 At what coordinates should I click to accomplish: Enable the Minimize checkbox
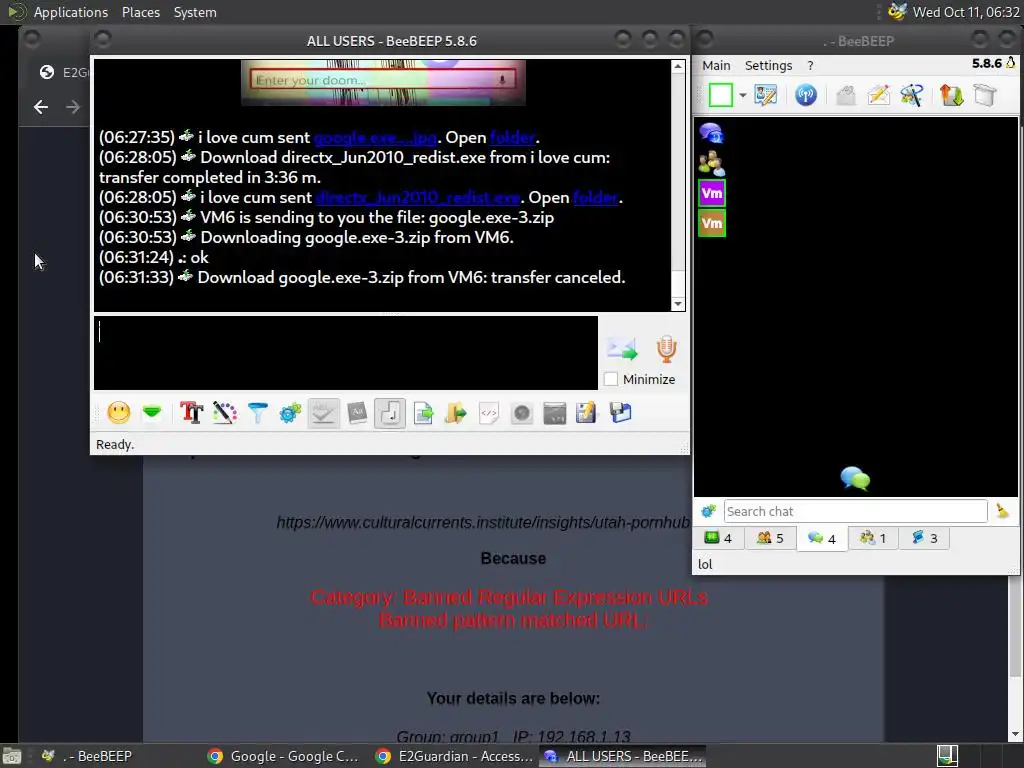pyautogui.click(x=611, y=379)
